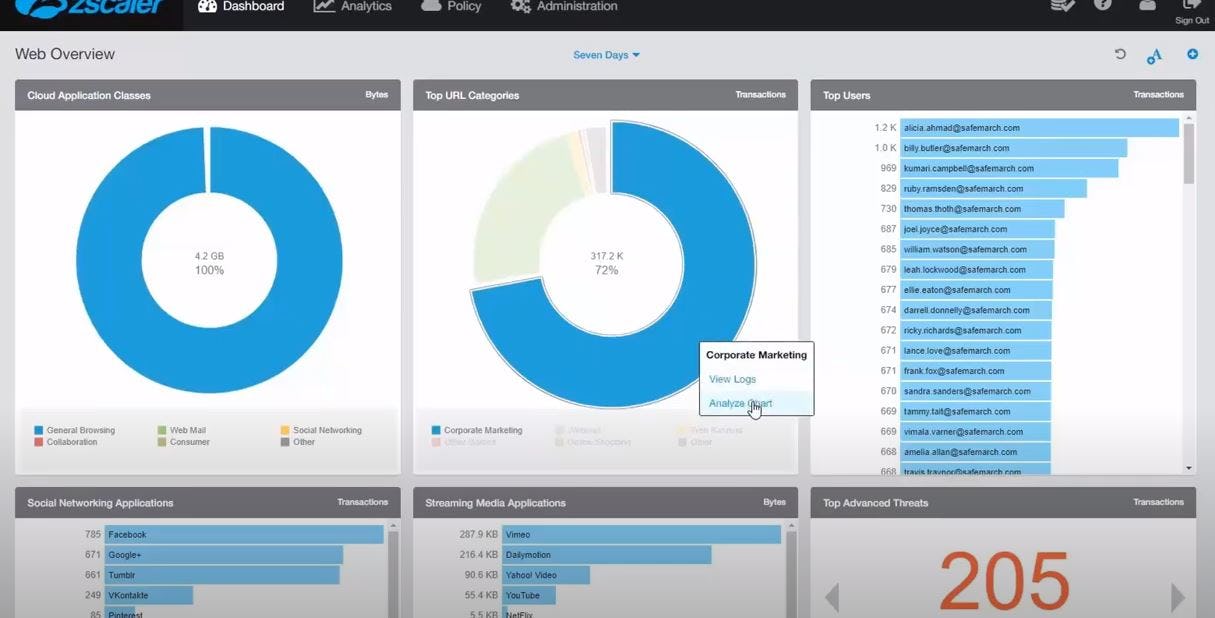The image size is (1215, 618).
Task: Toggle the General Browsing legend swatch
Action: tap(39, 430)
